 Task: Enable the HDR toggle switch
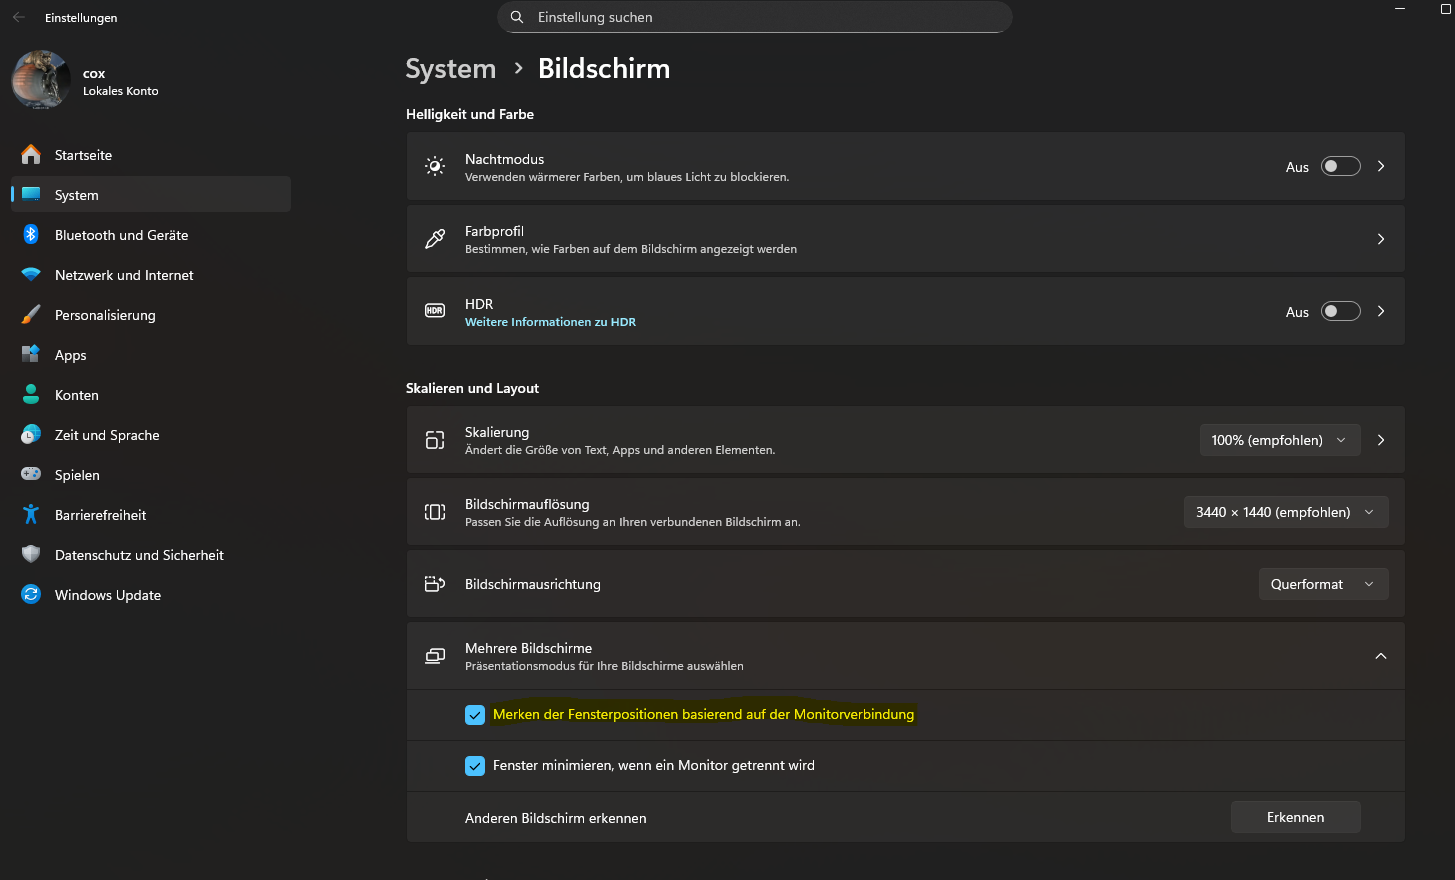coord(1340,312)
